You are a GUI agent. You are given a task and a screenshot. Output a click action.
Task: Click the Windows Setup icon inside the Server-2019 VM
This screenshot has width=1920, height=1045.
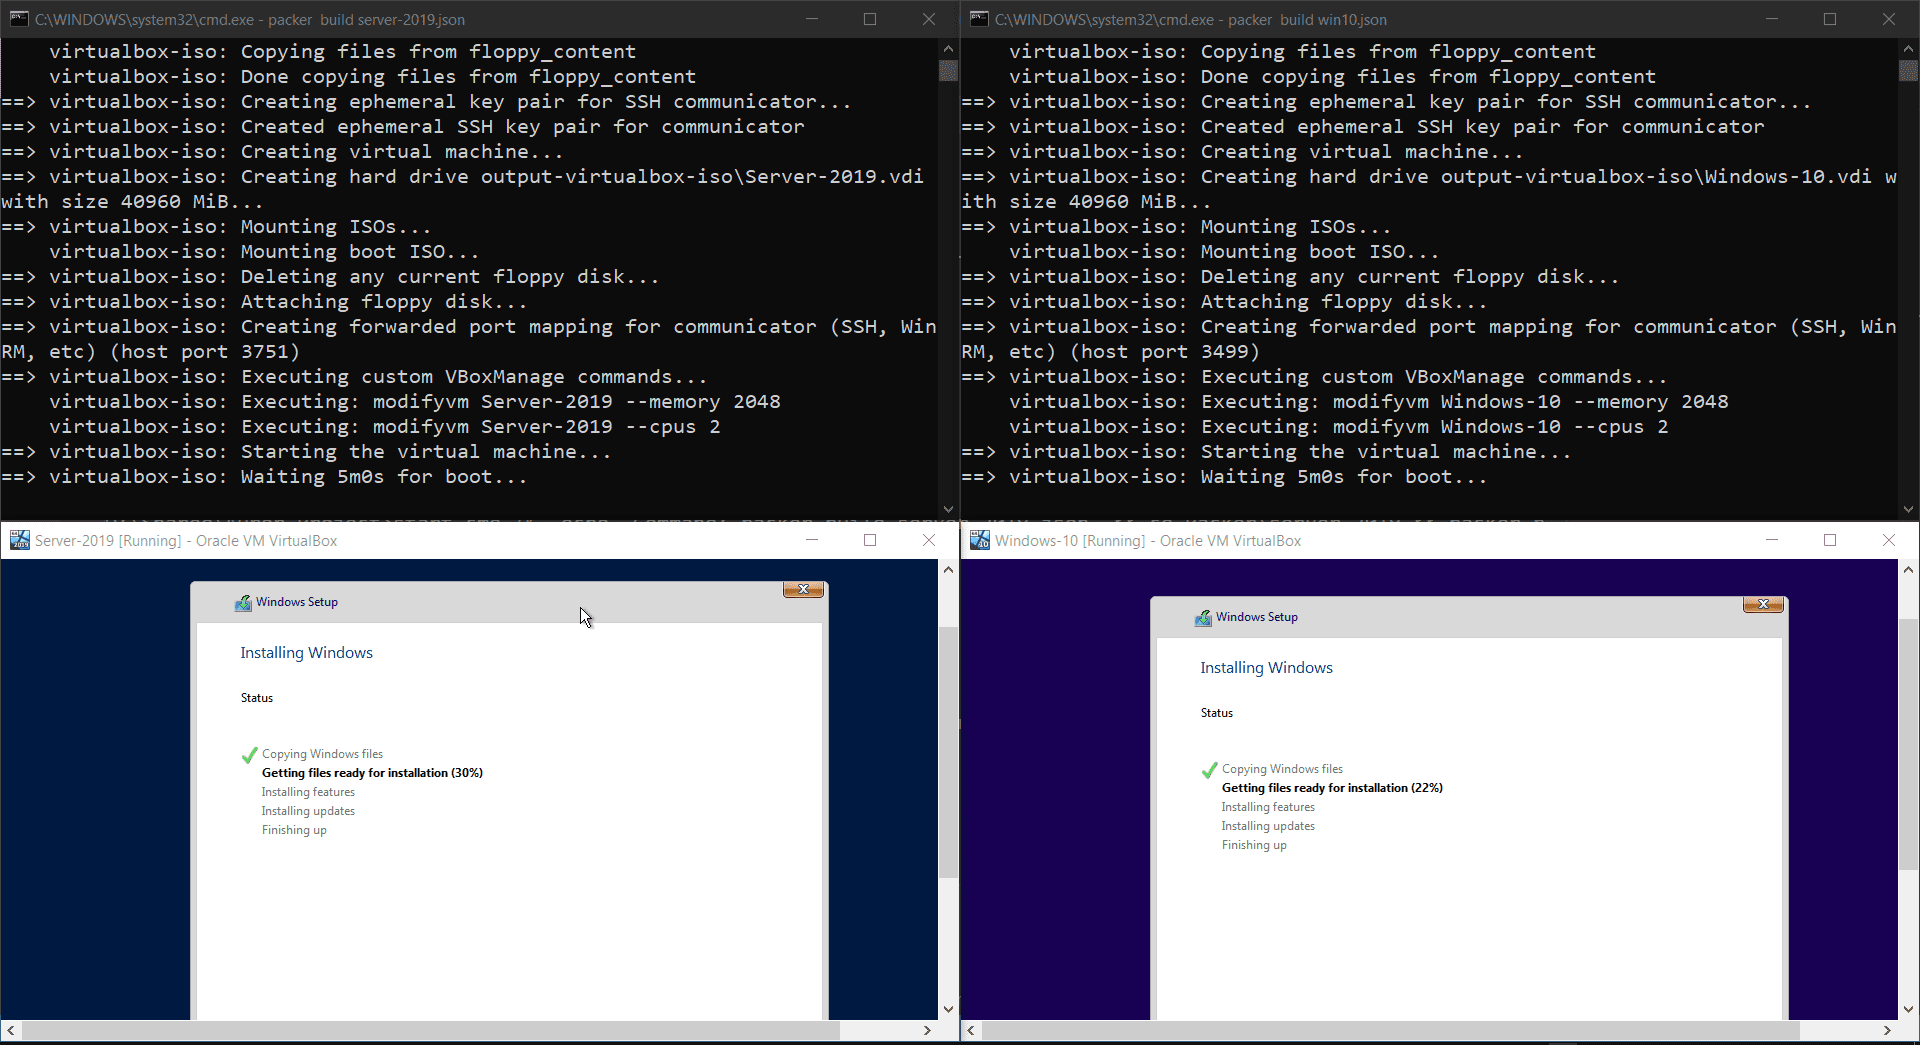pyautogui.click(x=243, y=602)
